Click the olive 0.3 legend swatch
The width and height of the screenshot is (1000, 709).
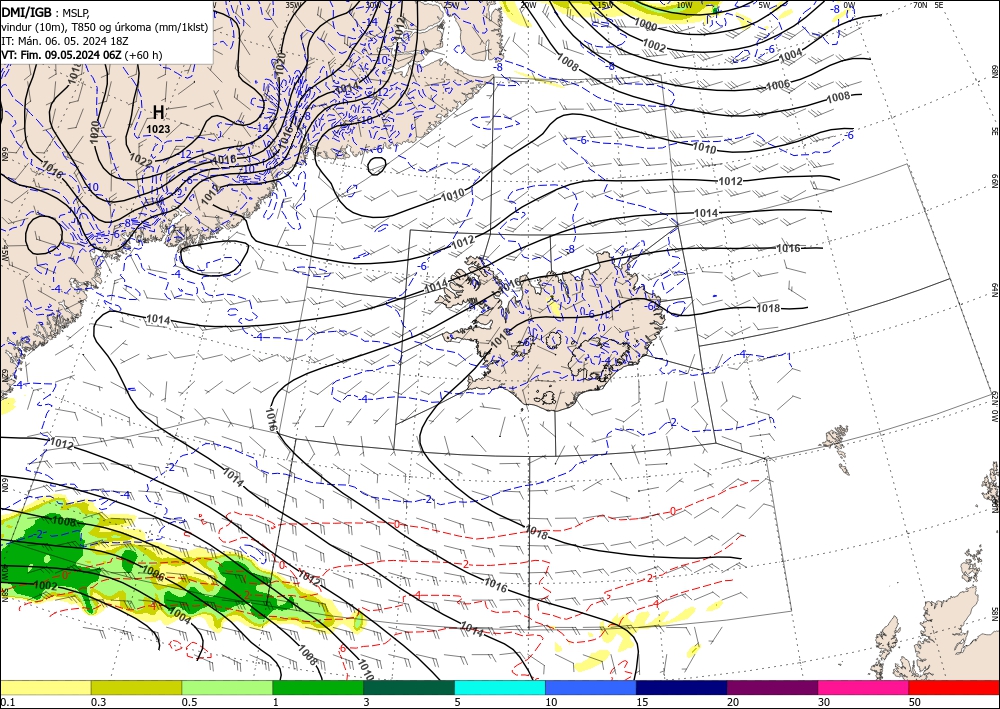(136, 687)
